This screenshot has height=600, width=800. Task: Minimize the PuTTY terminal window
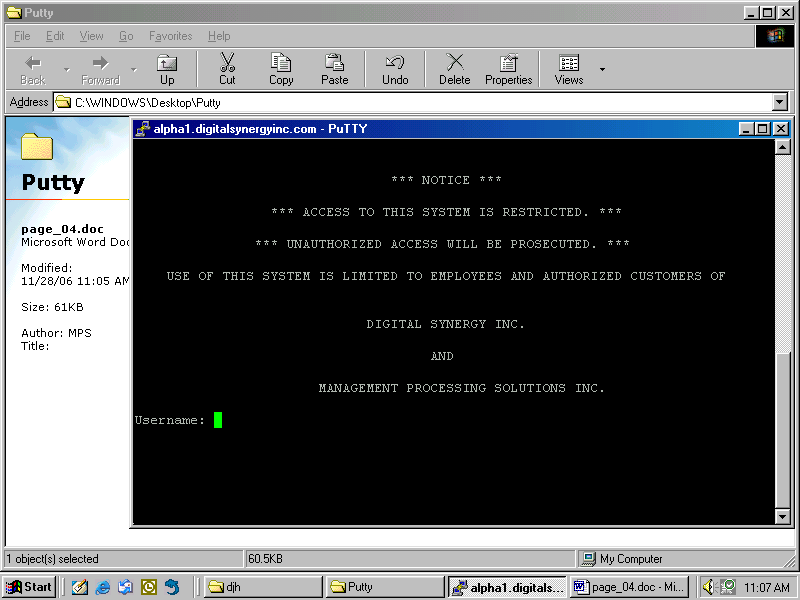(x=746, y=129)
